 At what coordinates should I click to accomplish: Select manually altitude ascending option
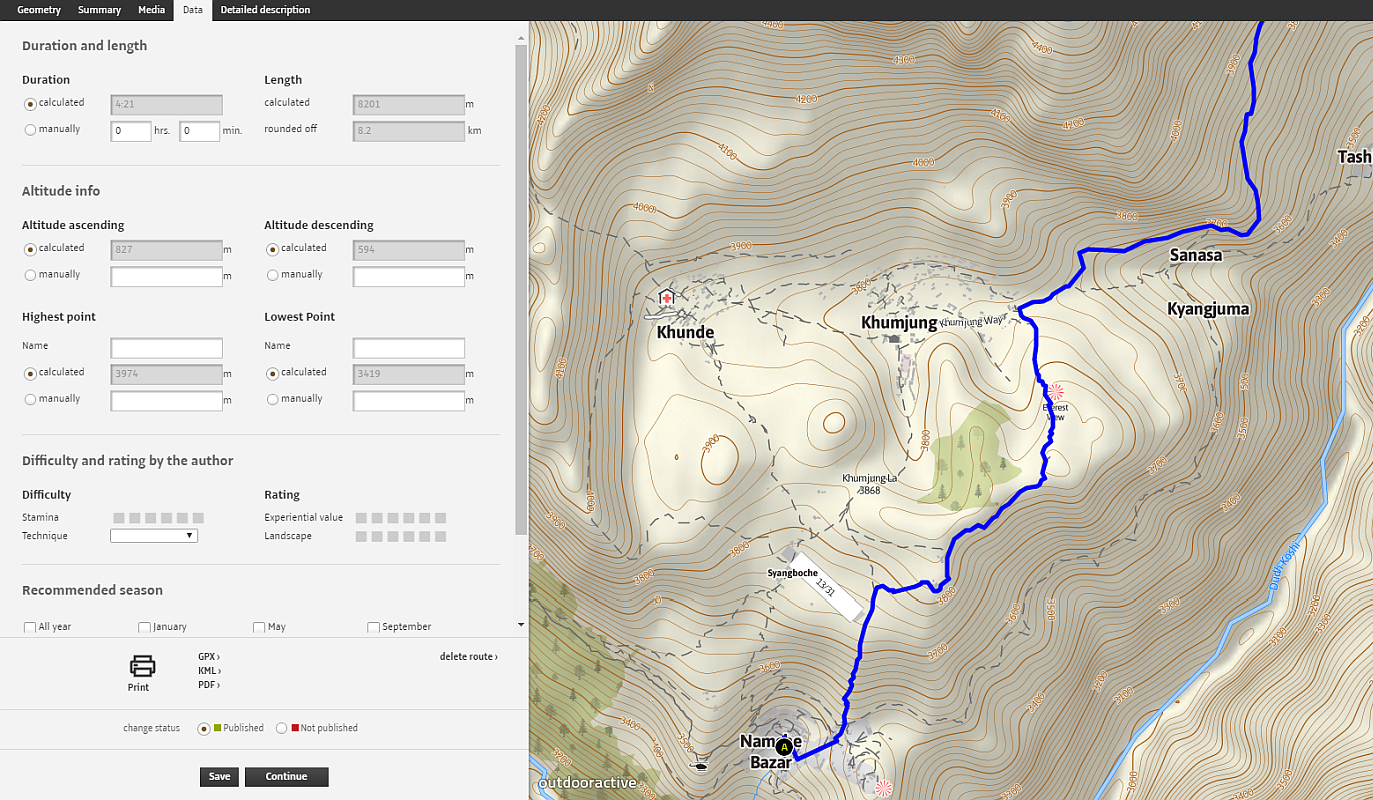click(30, 275)
